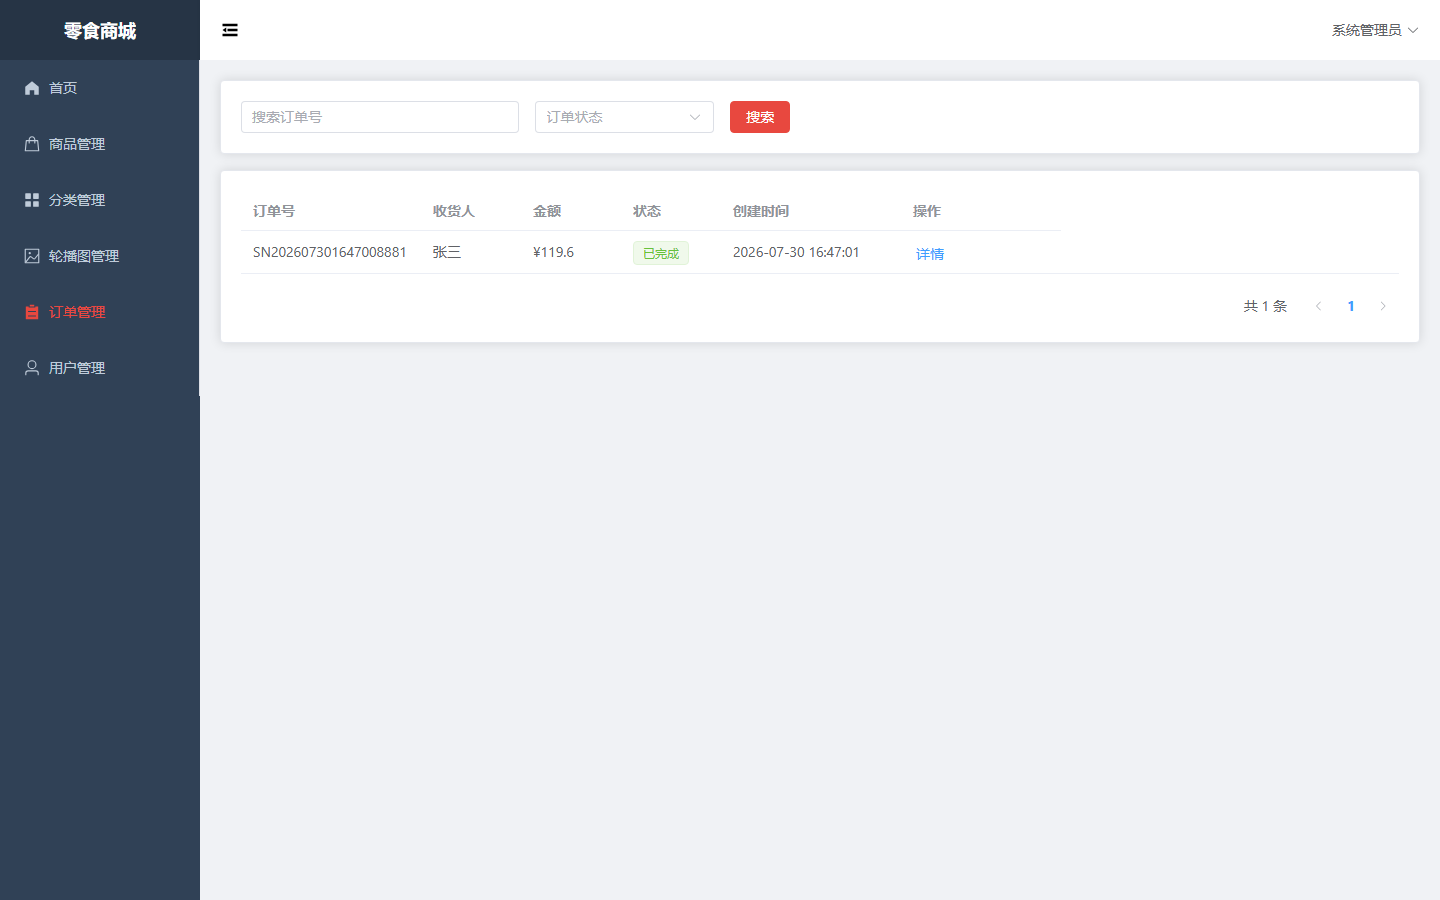Go to 商品管理 menu item

click(100, 144)
